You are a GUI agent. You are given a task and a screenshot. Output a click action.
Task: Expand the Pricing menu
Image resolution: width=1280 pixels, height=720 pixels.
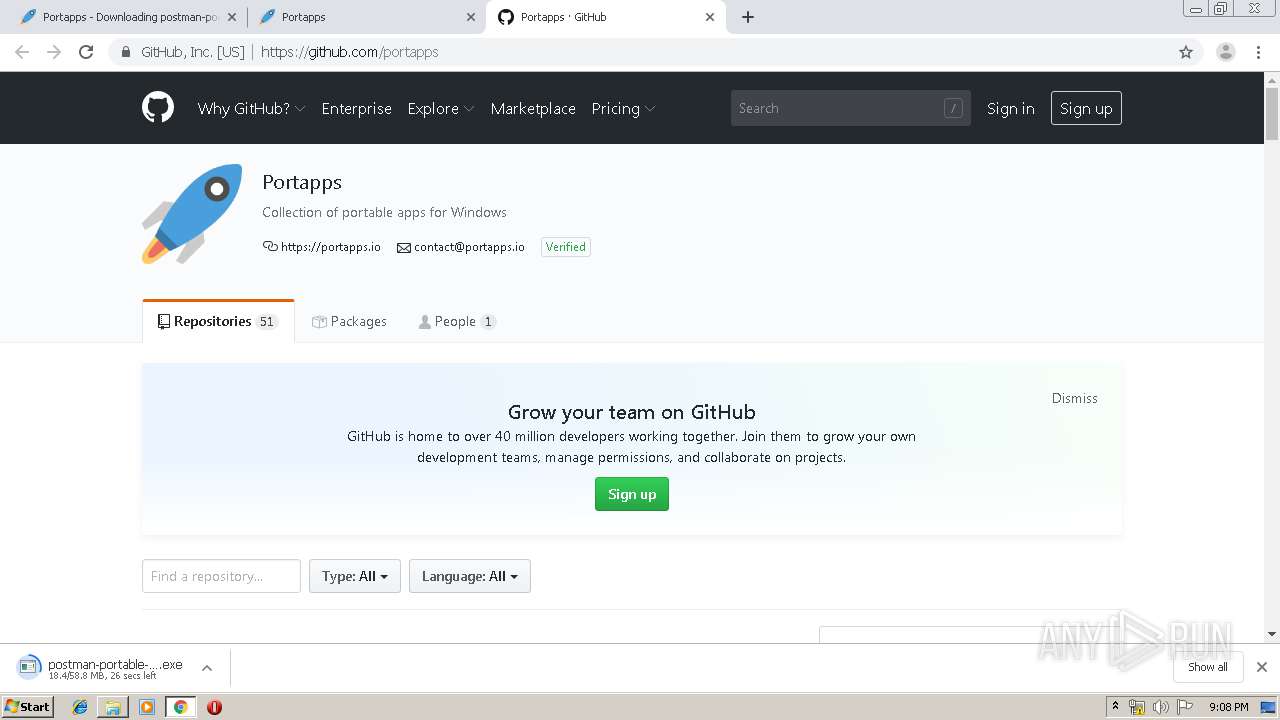point(623,108)
